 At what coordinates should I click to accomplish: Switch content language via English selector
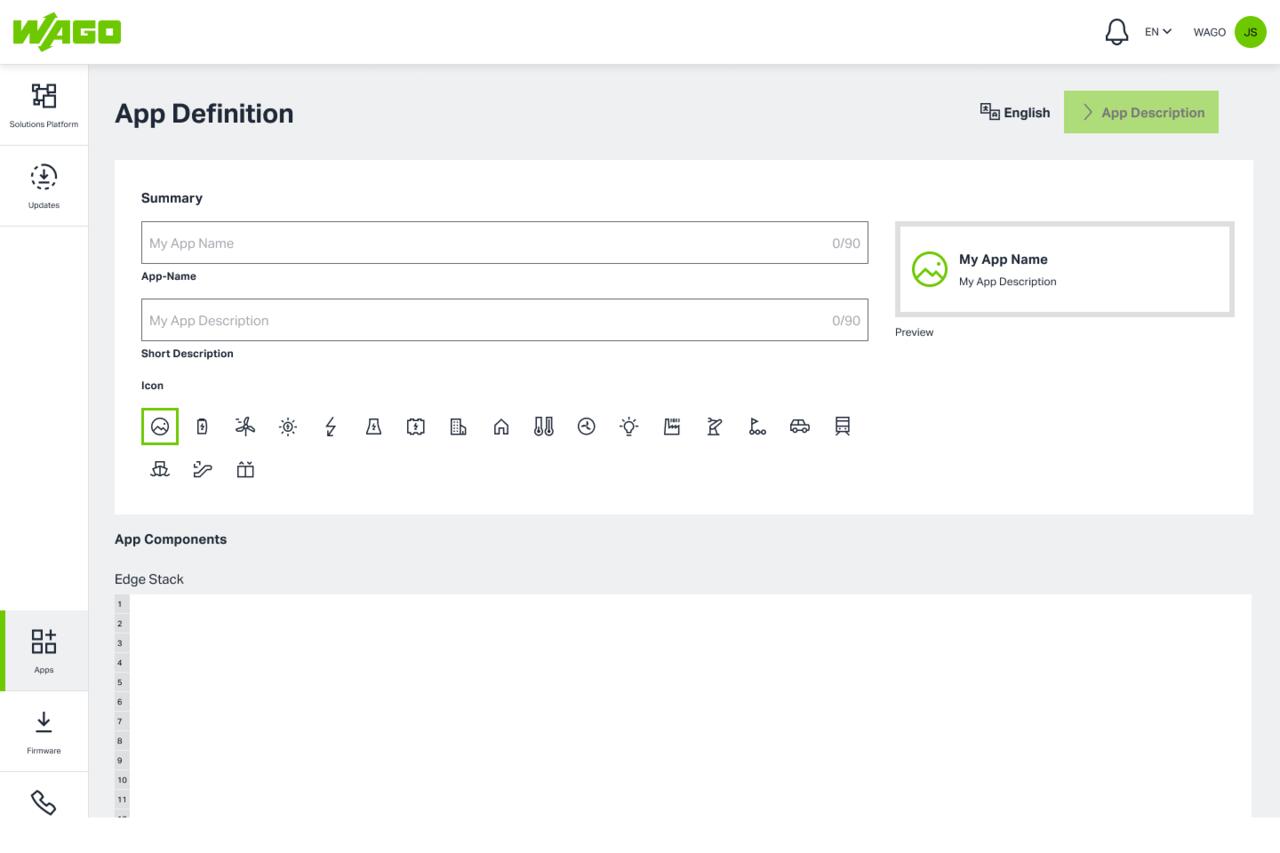1015,113
